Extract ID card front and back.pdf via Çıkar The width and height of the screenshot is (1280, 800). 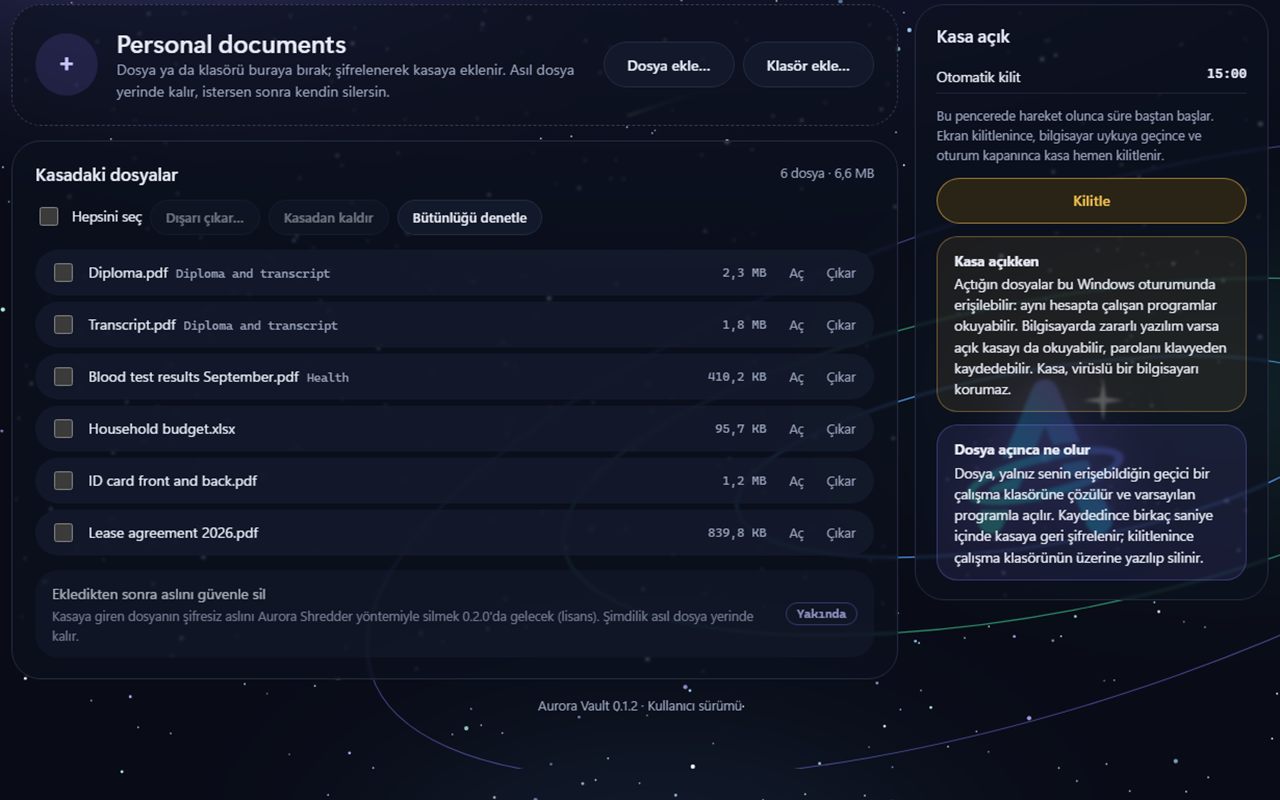841,481
